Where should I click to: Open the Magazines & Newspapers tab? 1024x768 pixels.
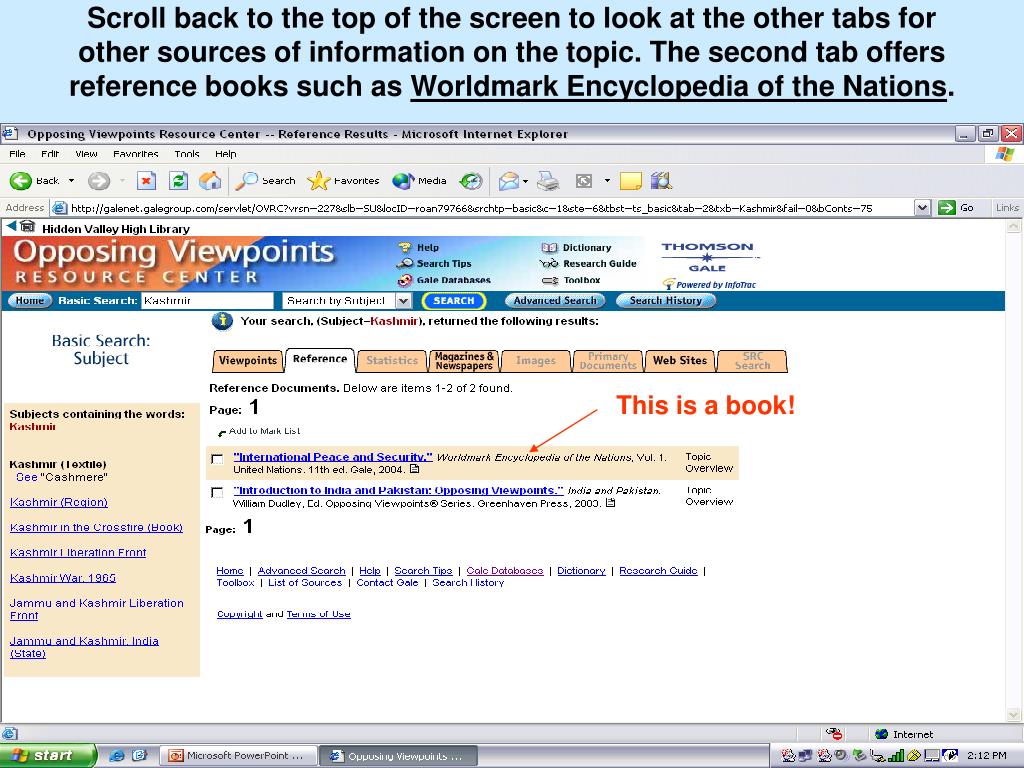464,360
